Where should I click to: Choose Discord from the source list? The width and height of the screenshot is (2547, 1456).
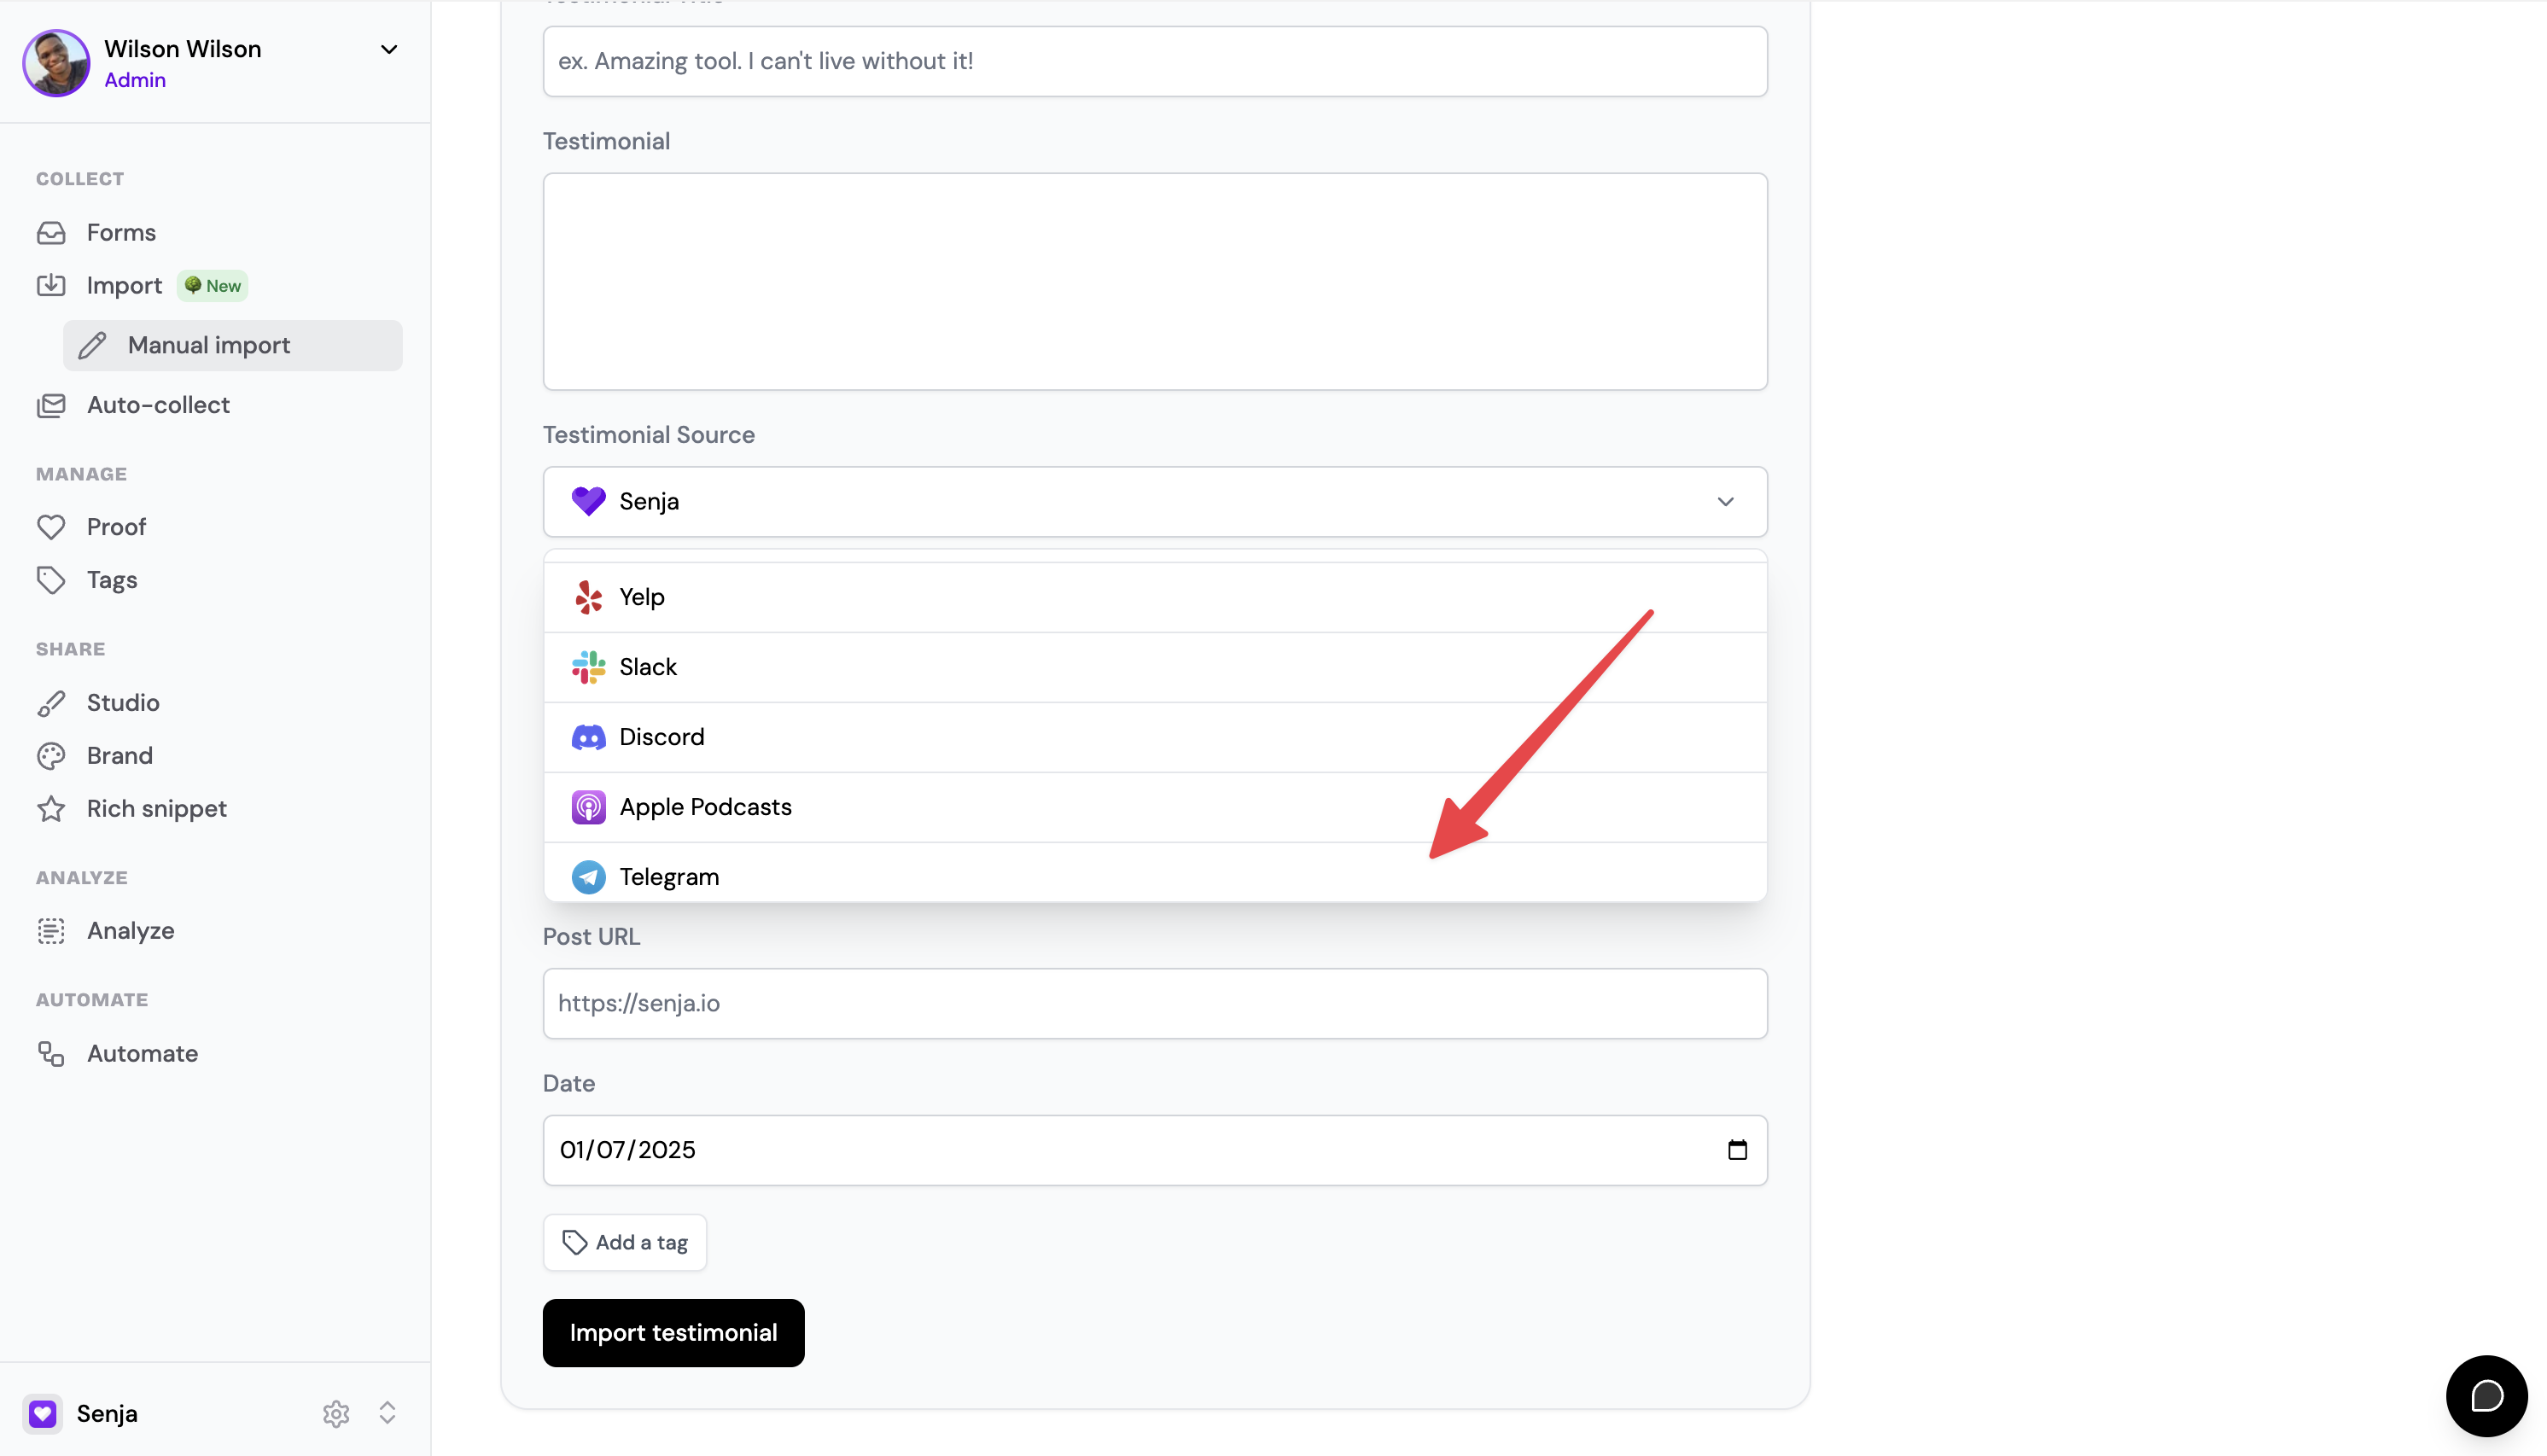click(x=1155, y=737)
